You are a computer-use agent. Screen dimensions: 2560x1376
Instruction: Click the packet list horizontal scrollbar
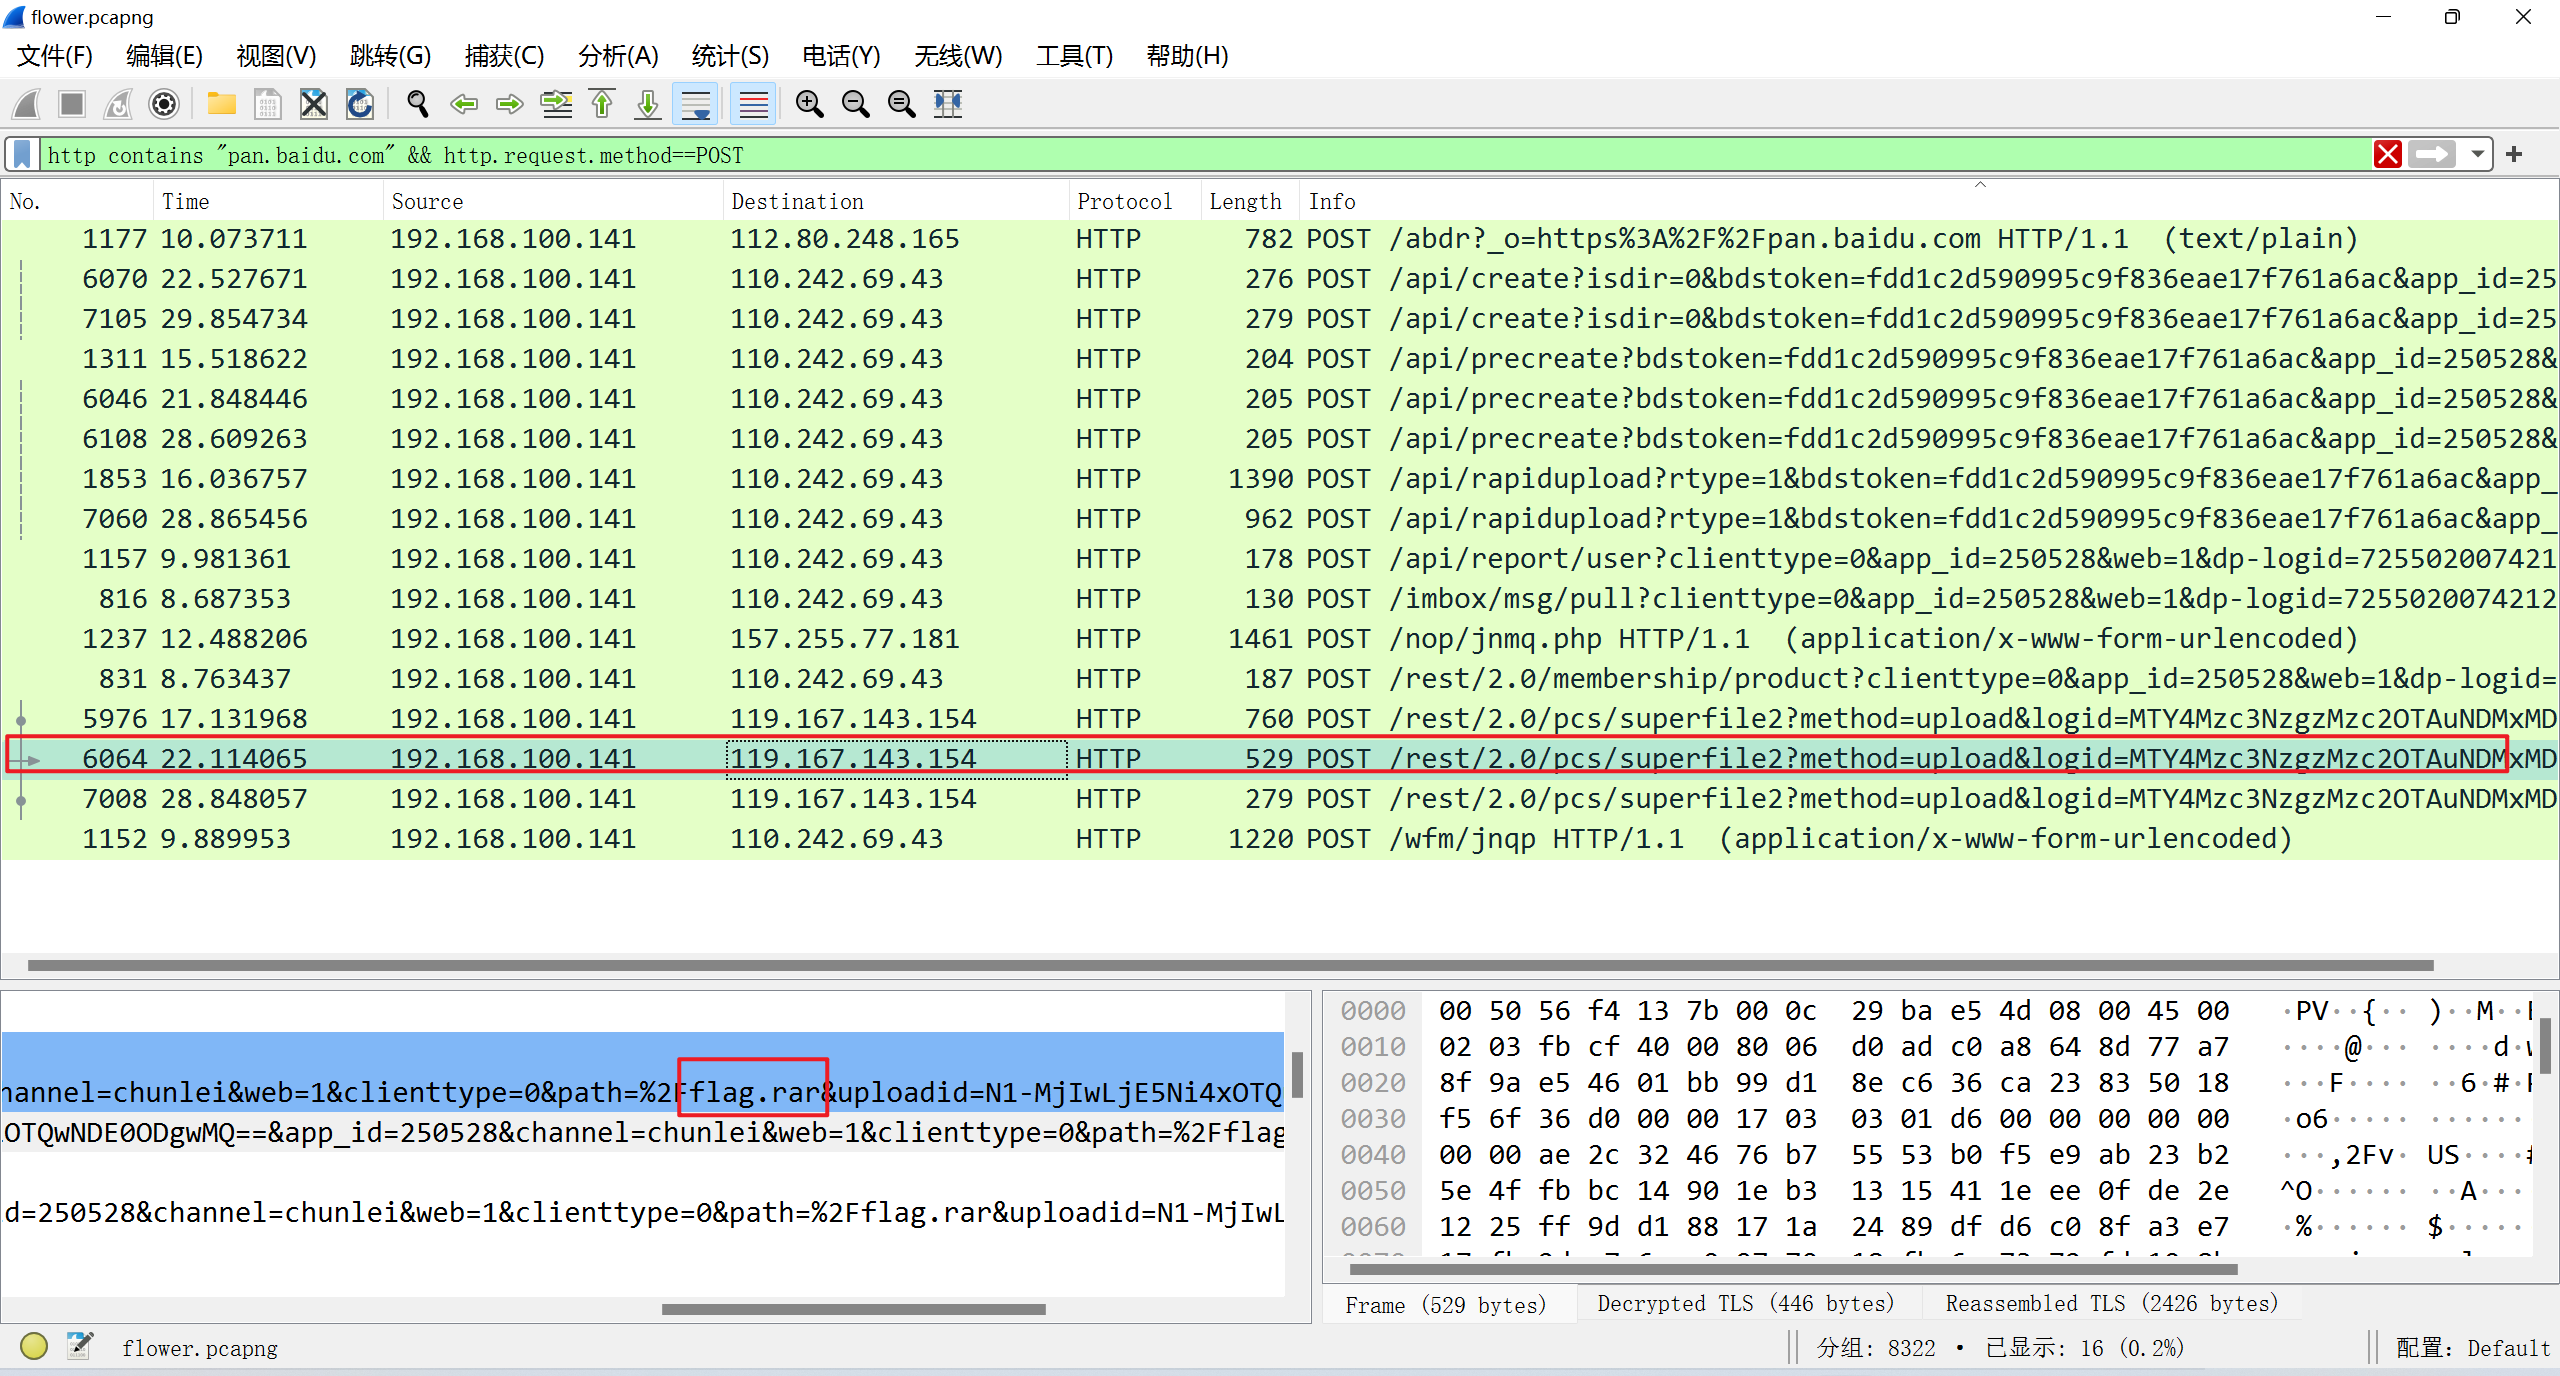(1230, 965)
